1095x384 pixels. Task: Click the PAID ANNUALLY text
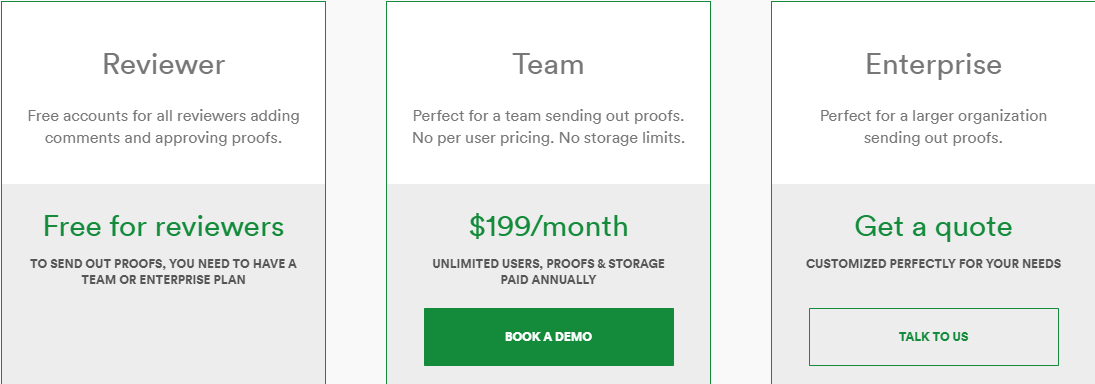click(548, 279)
